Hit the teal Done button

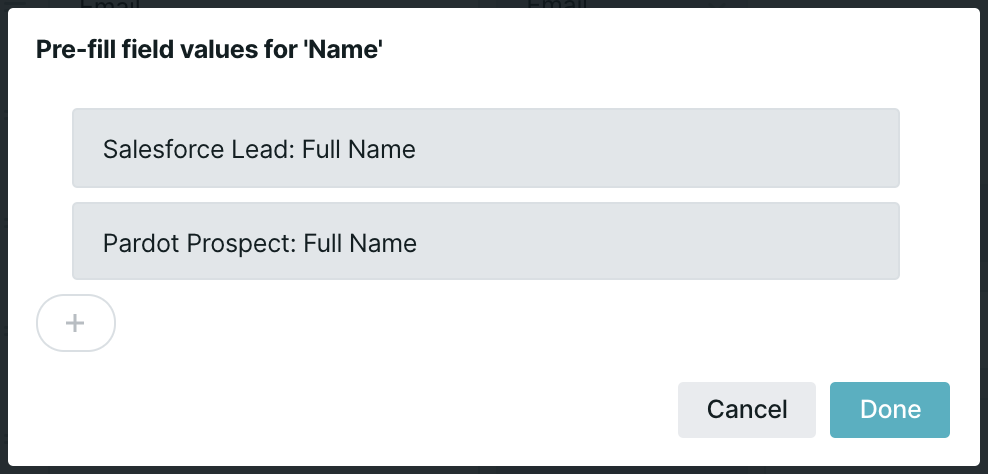pyautogui.click(x=889, y=409)
